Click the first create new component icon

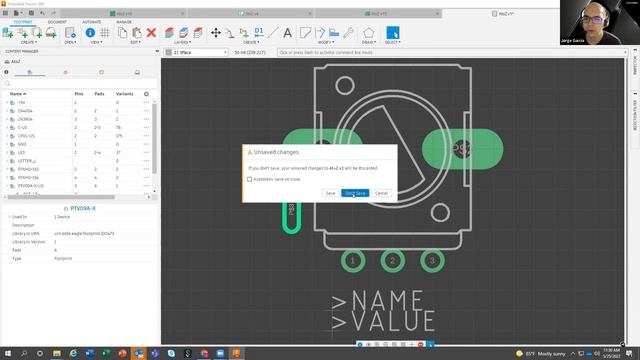8,33
